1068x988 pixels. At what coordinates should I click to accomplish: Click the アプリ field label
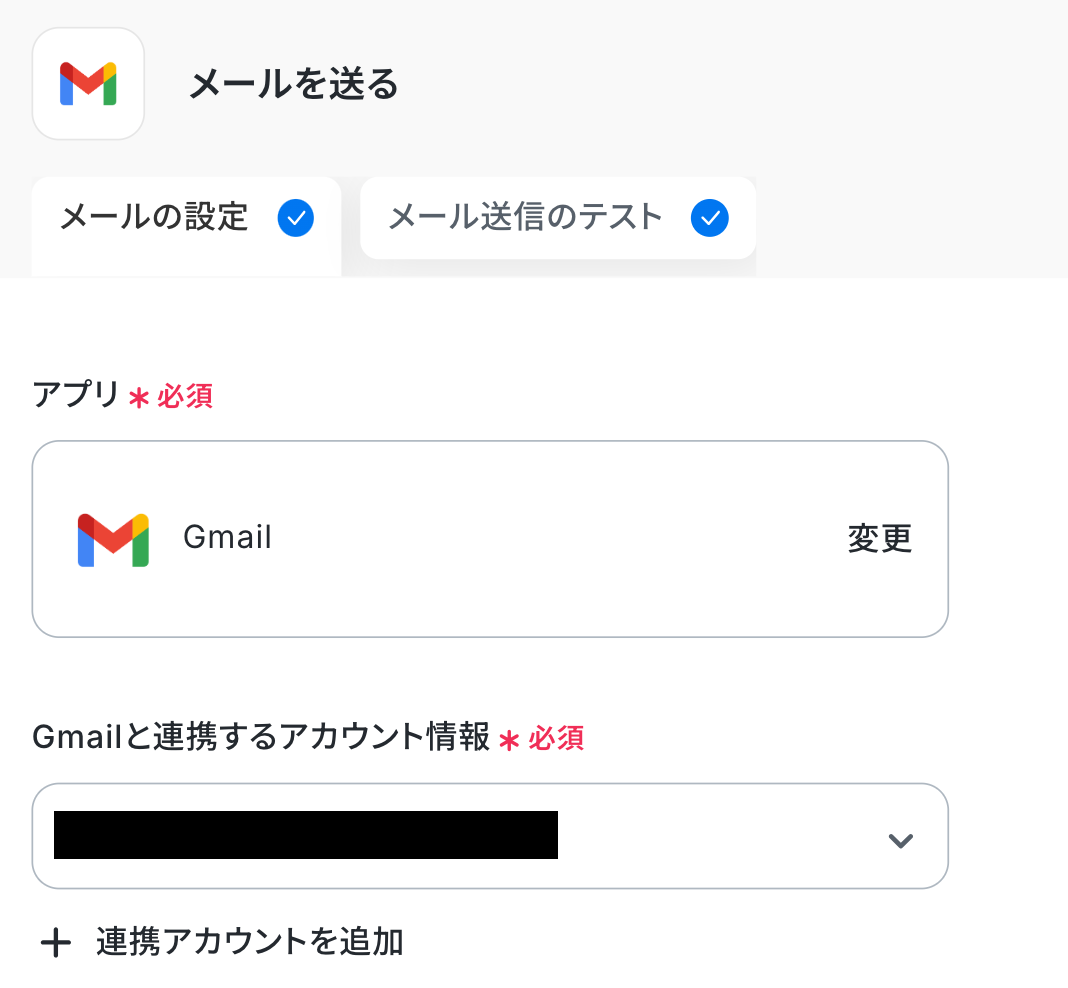[76, 396]
